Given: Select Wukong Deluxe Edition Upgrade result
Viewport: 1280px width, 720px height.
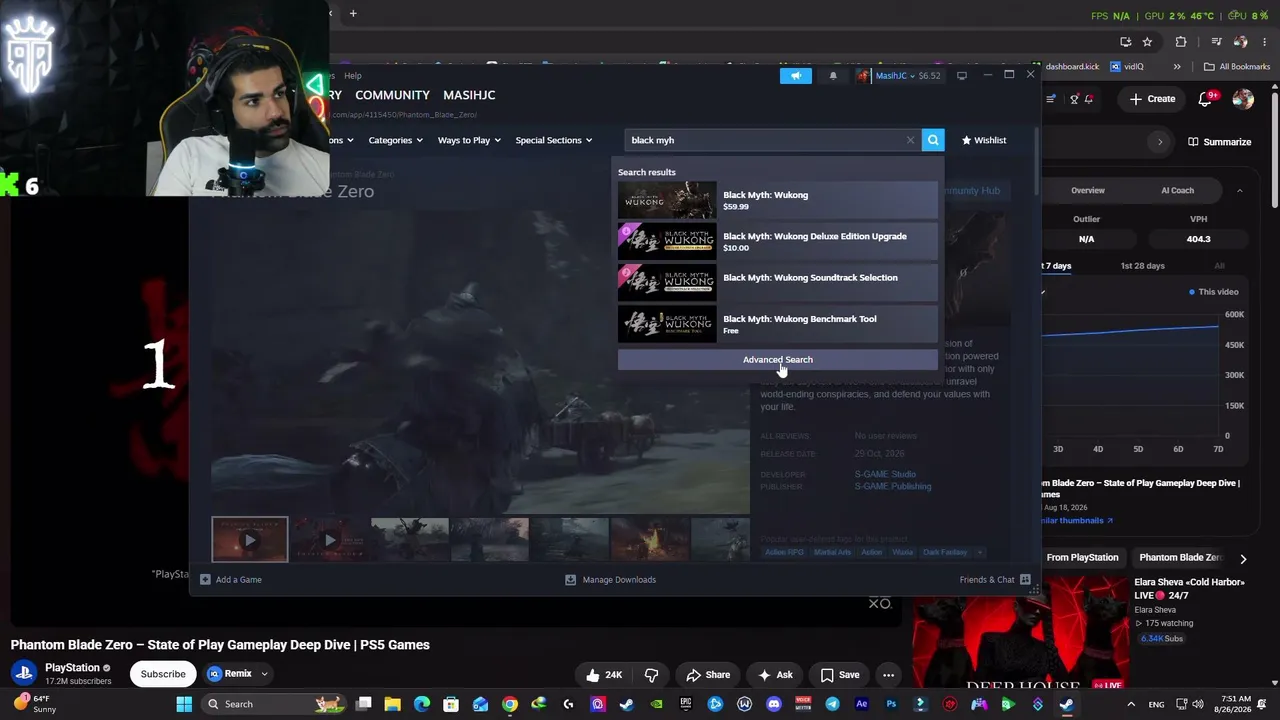Looking at the screenshot, I should (x=778, y=241).
